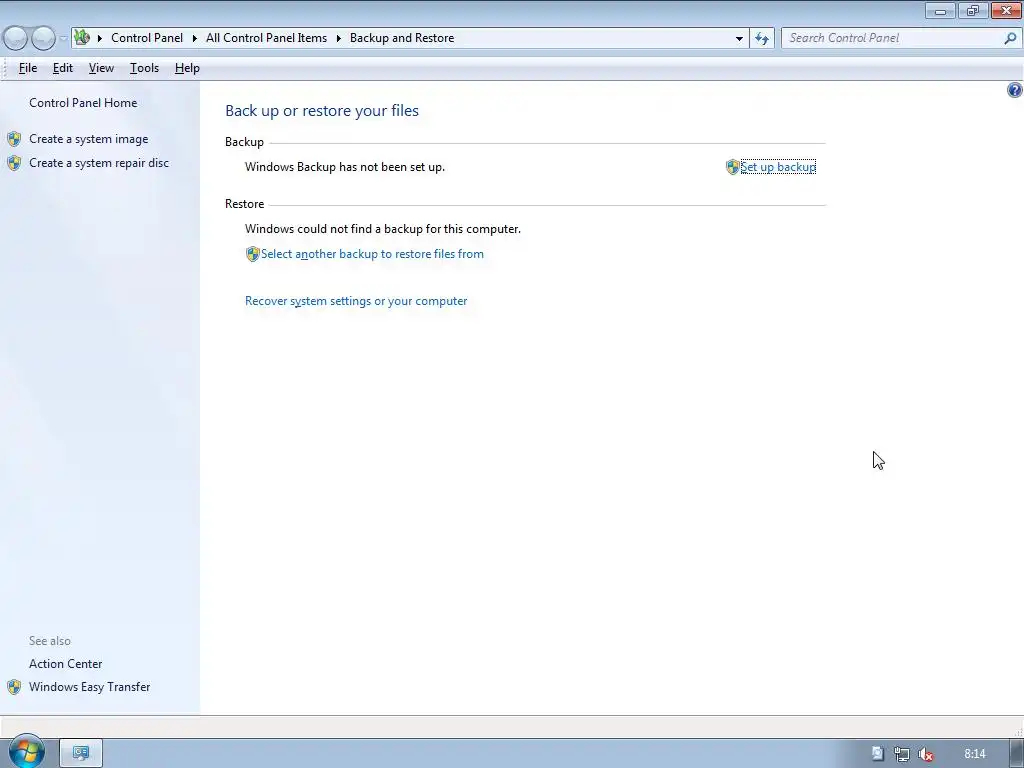The image size is (1024, 768).
Task: Click the Action Center tray icon
Action: point(878,754)
